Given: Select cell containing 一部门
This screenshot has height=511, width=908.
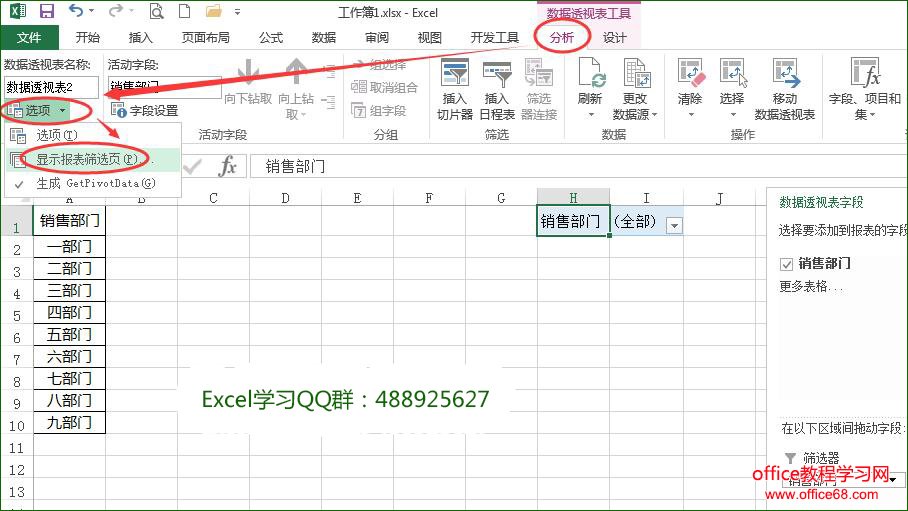Looking at the screenshot, I should pyautogui.click(x=69, y=247).
